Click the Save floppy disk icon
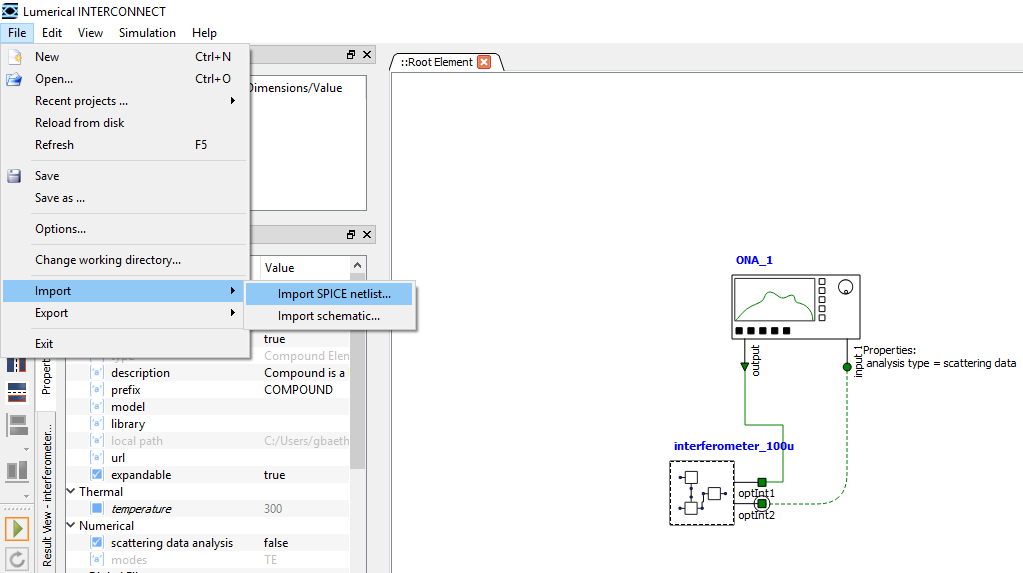 click(x=14, y=176)
